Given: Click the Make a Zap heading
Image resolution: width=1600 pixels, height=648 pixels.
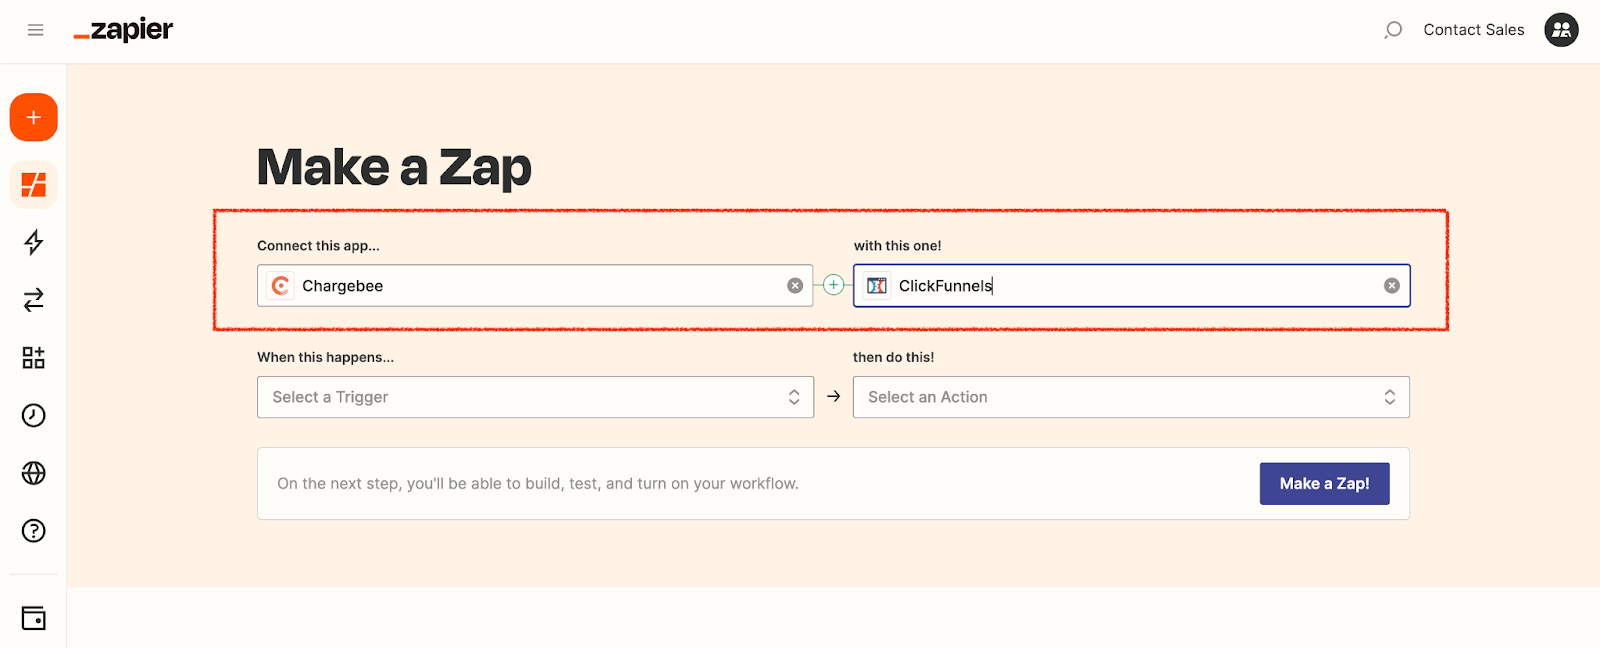Looking at the screenshot, I should [x=394, y=168].
